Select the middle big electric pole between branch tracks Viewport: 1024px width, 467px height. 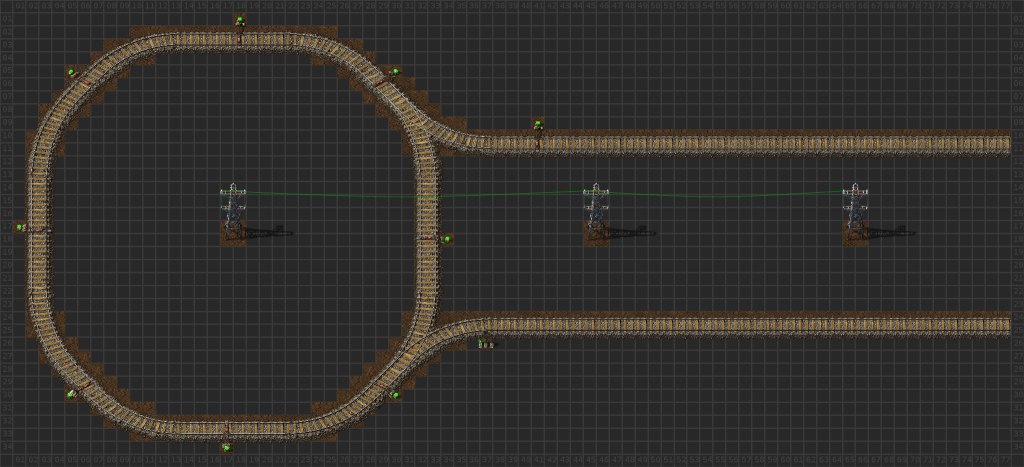click(596, 214)
